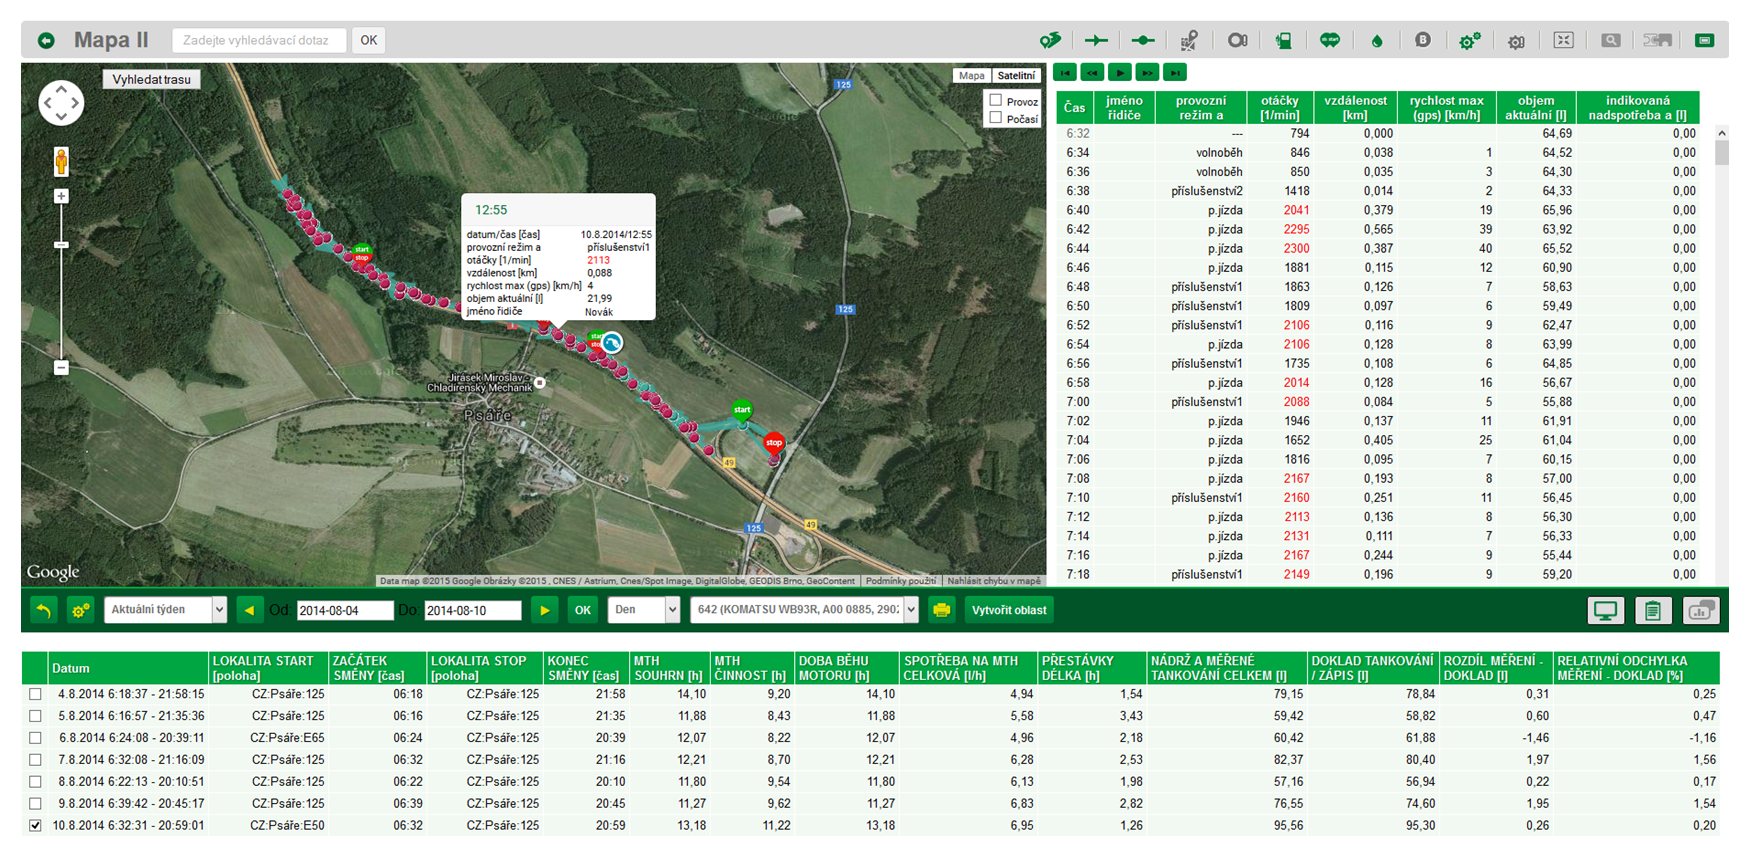
Task: Click the map zoom slider track
Action: [x=61, y=300]
